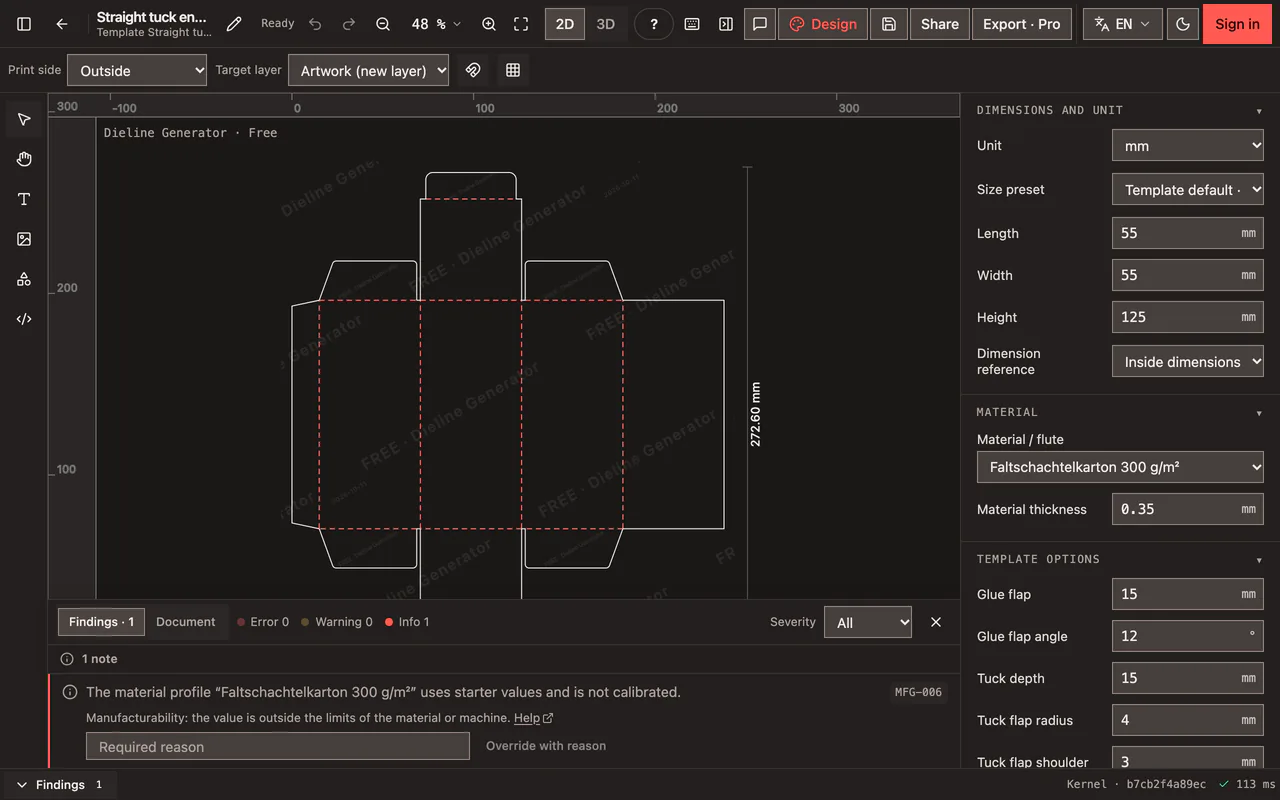
Task: Open the Material / flute dropdown
Action: (1120, 467)
